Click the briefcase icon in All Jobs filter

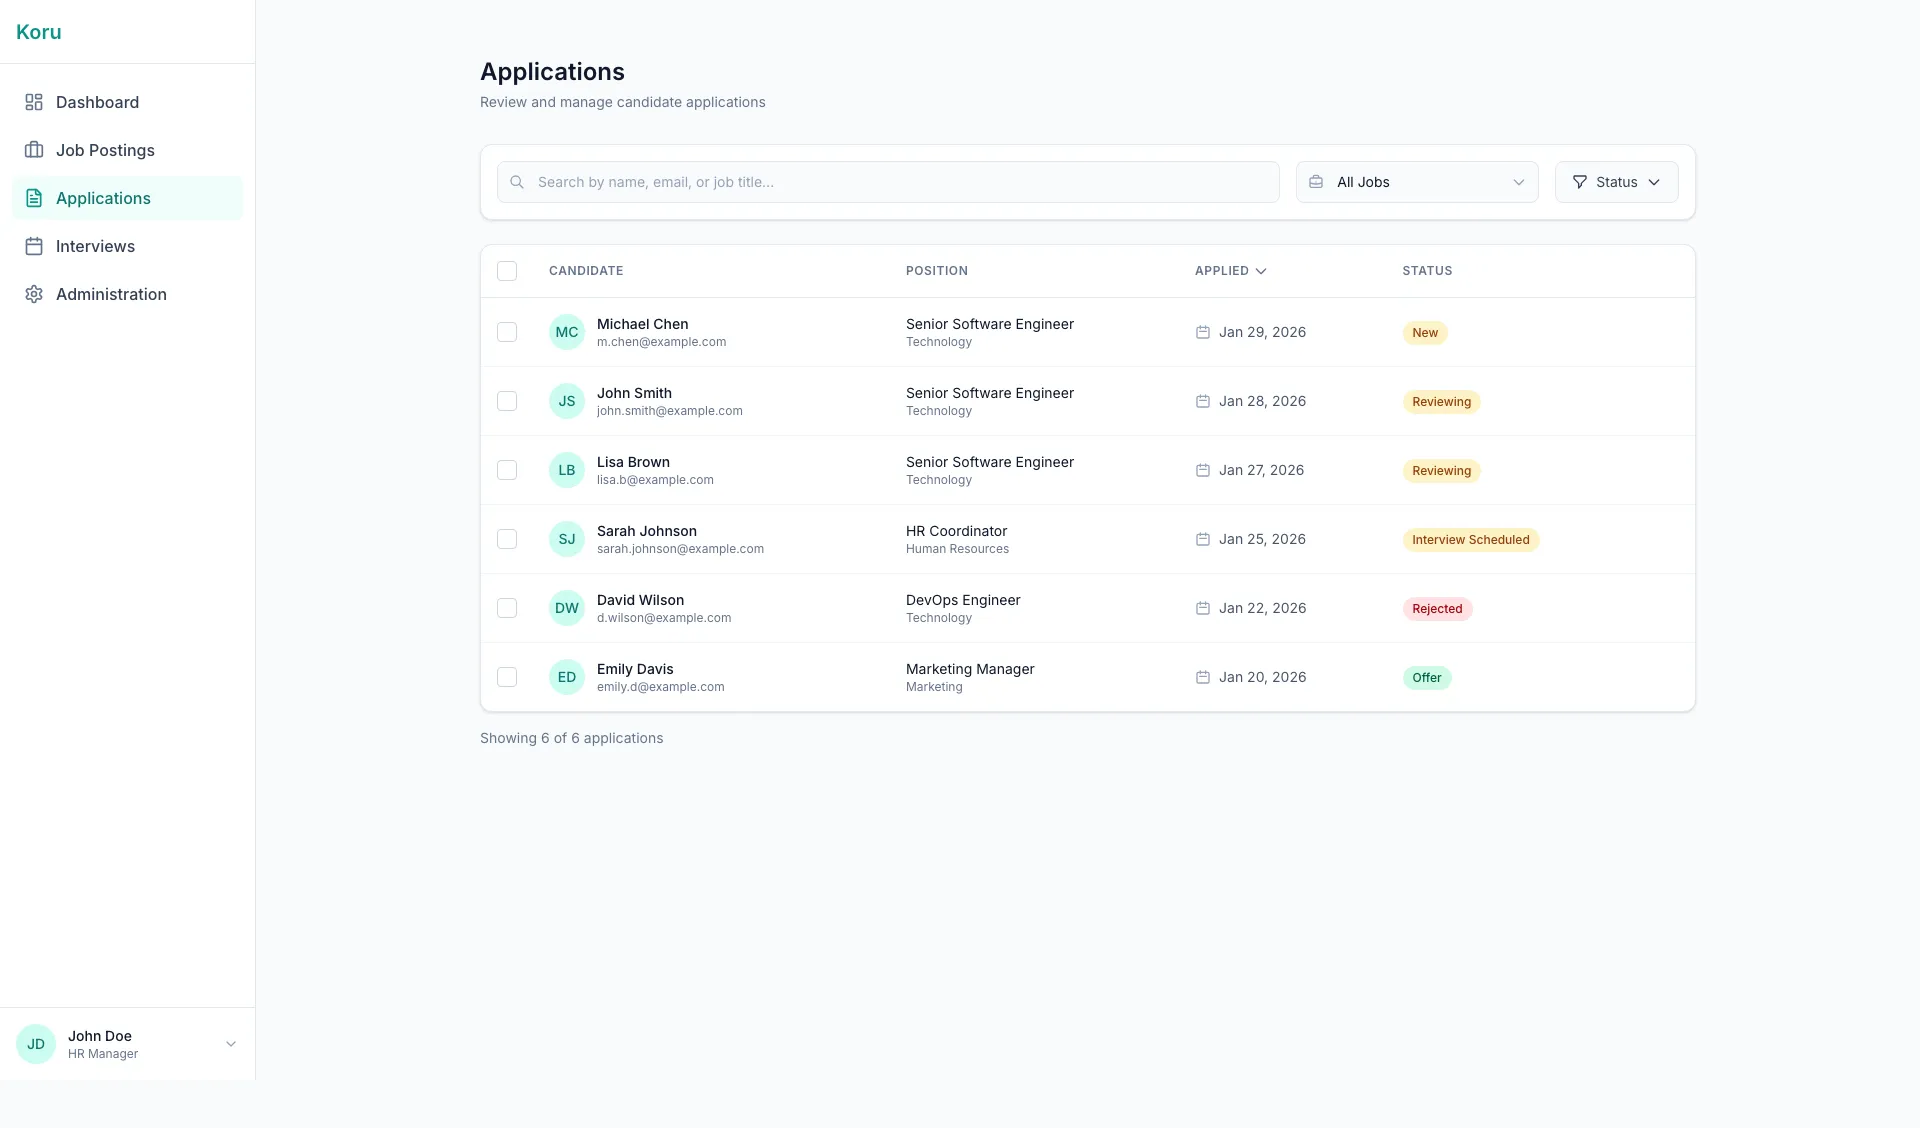point(1316,182)
